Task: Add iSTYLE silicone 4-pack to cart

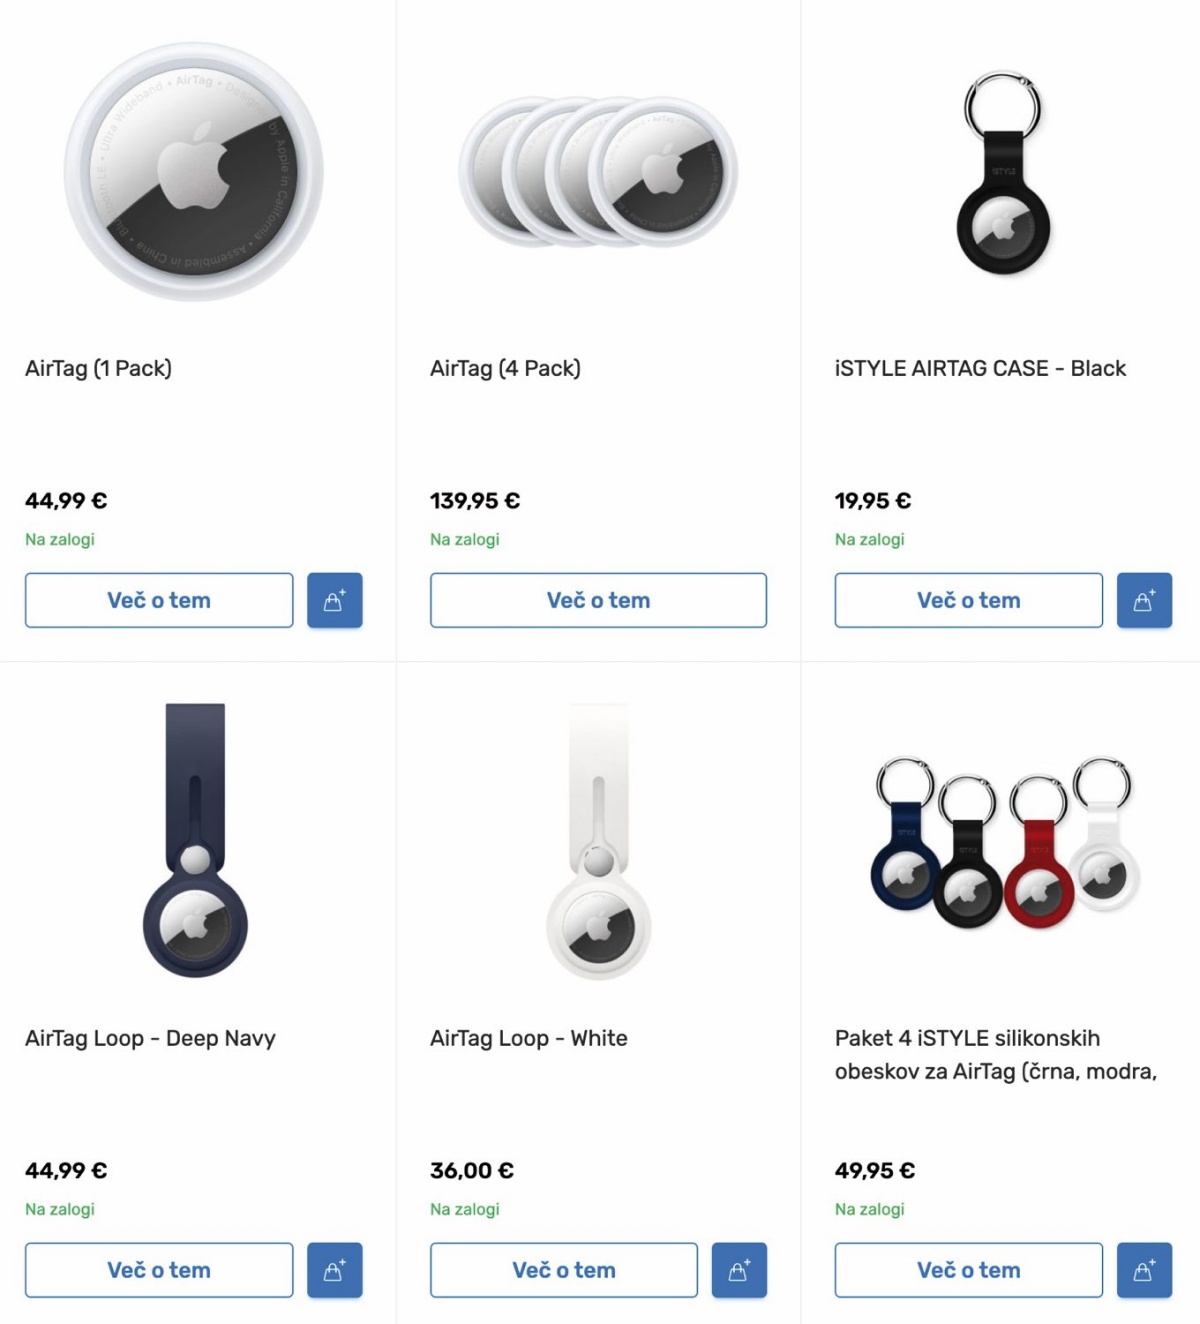Action: (x=1144, y=1270)
